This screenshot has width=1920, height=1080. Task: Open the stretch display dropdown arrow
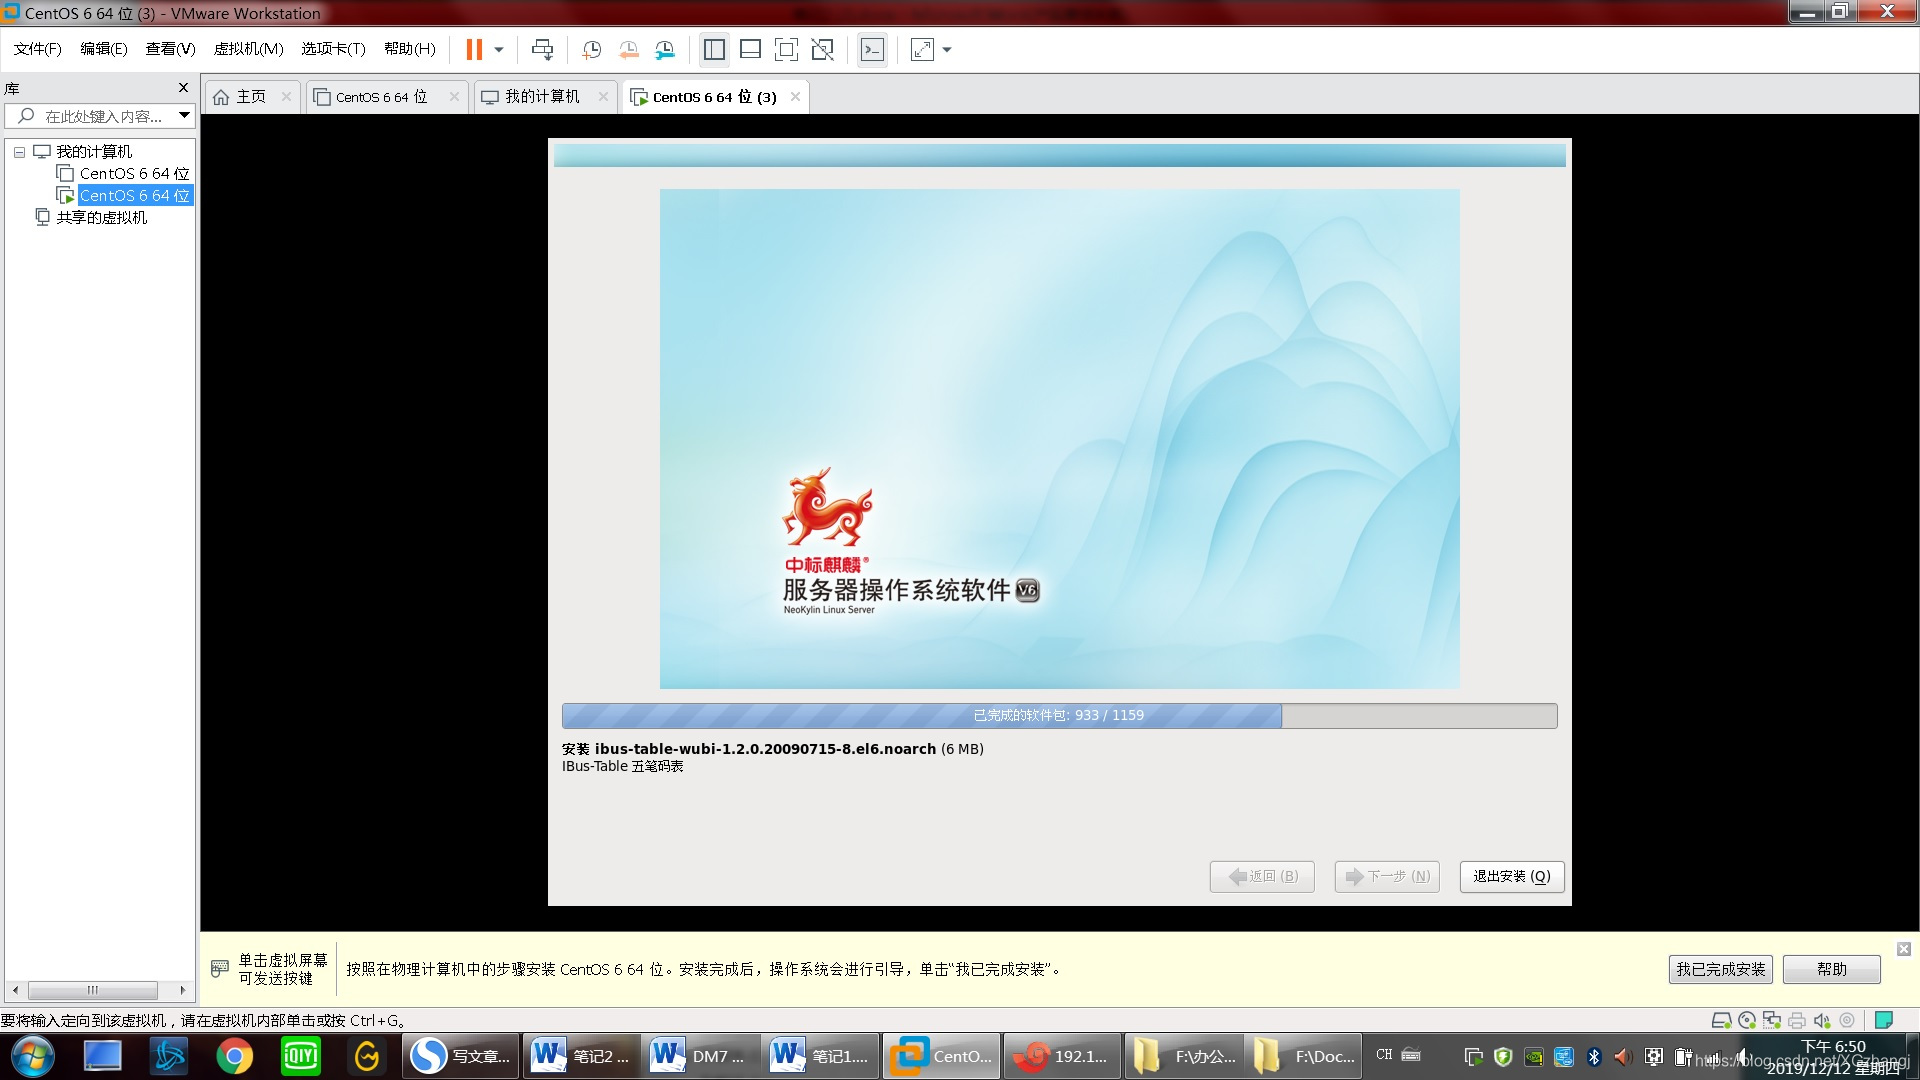(x=947, y=49)
